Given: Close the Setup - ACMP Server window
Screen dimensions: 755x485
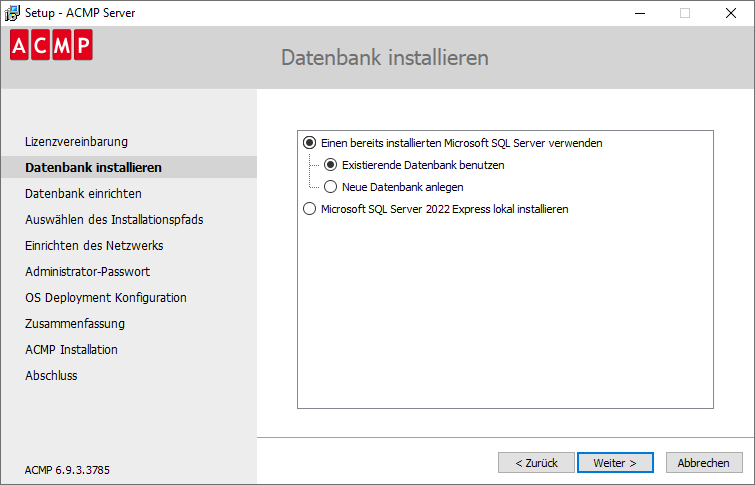Looking at the screenshot, I should [x=730, y=13].
